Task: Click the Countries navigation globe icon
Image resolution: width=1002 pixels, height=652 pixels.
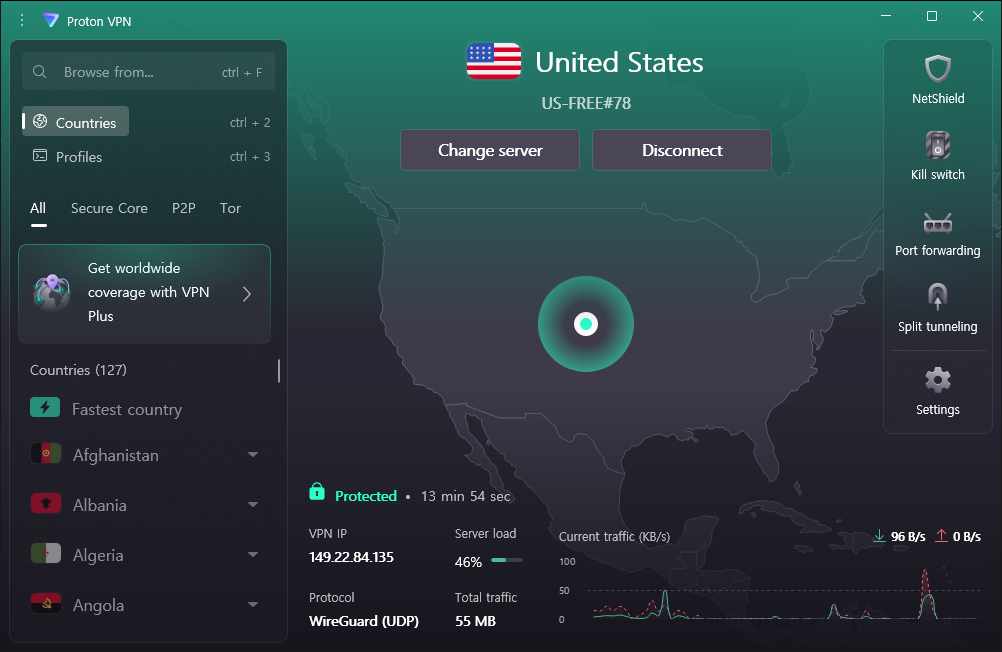Action: point(40,121)
